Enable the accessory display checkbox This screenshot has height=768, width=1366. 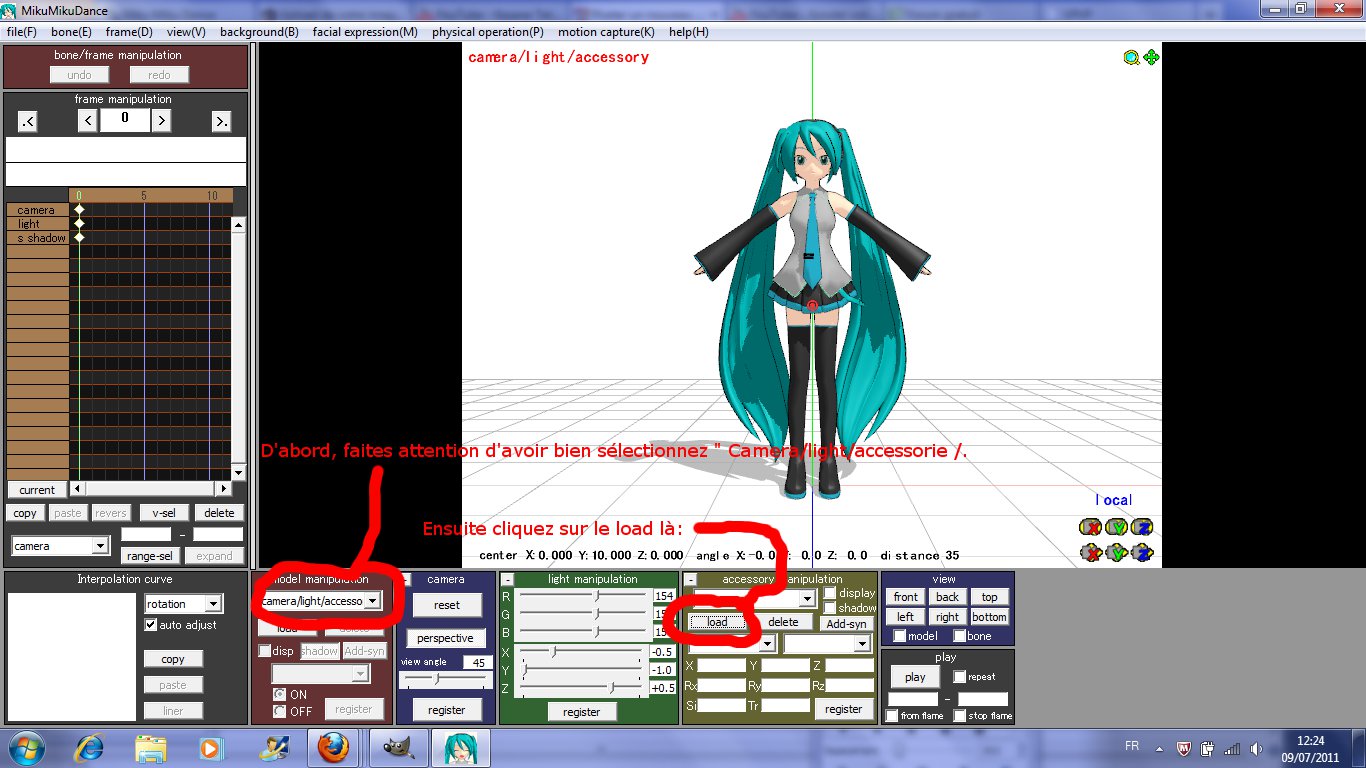point(829,593)
